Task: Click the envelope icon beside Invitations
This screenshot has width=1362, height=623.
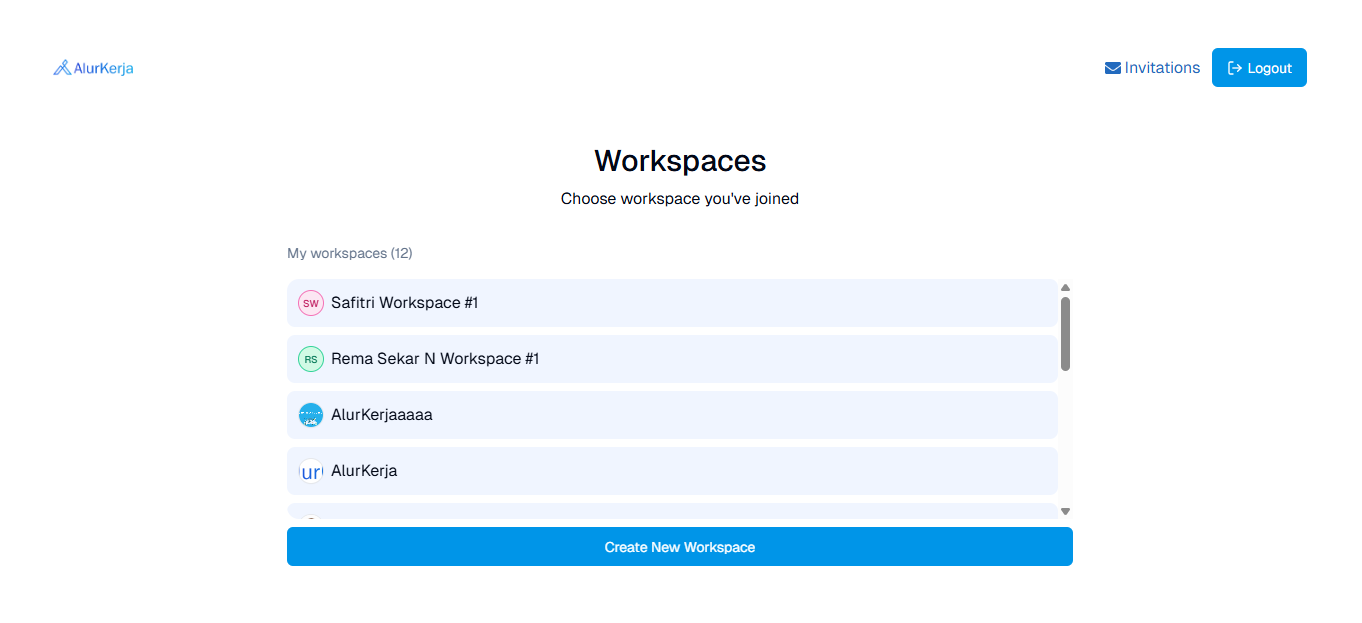Action: tap(1112, 67)
